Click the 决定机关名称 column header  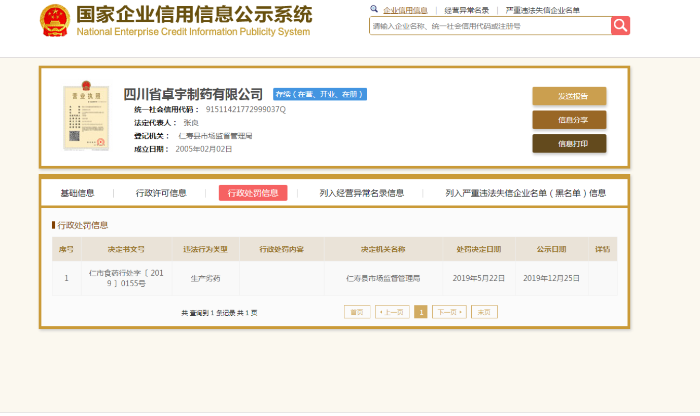pos(383,249)
